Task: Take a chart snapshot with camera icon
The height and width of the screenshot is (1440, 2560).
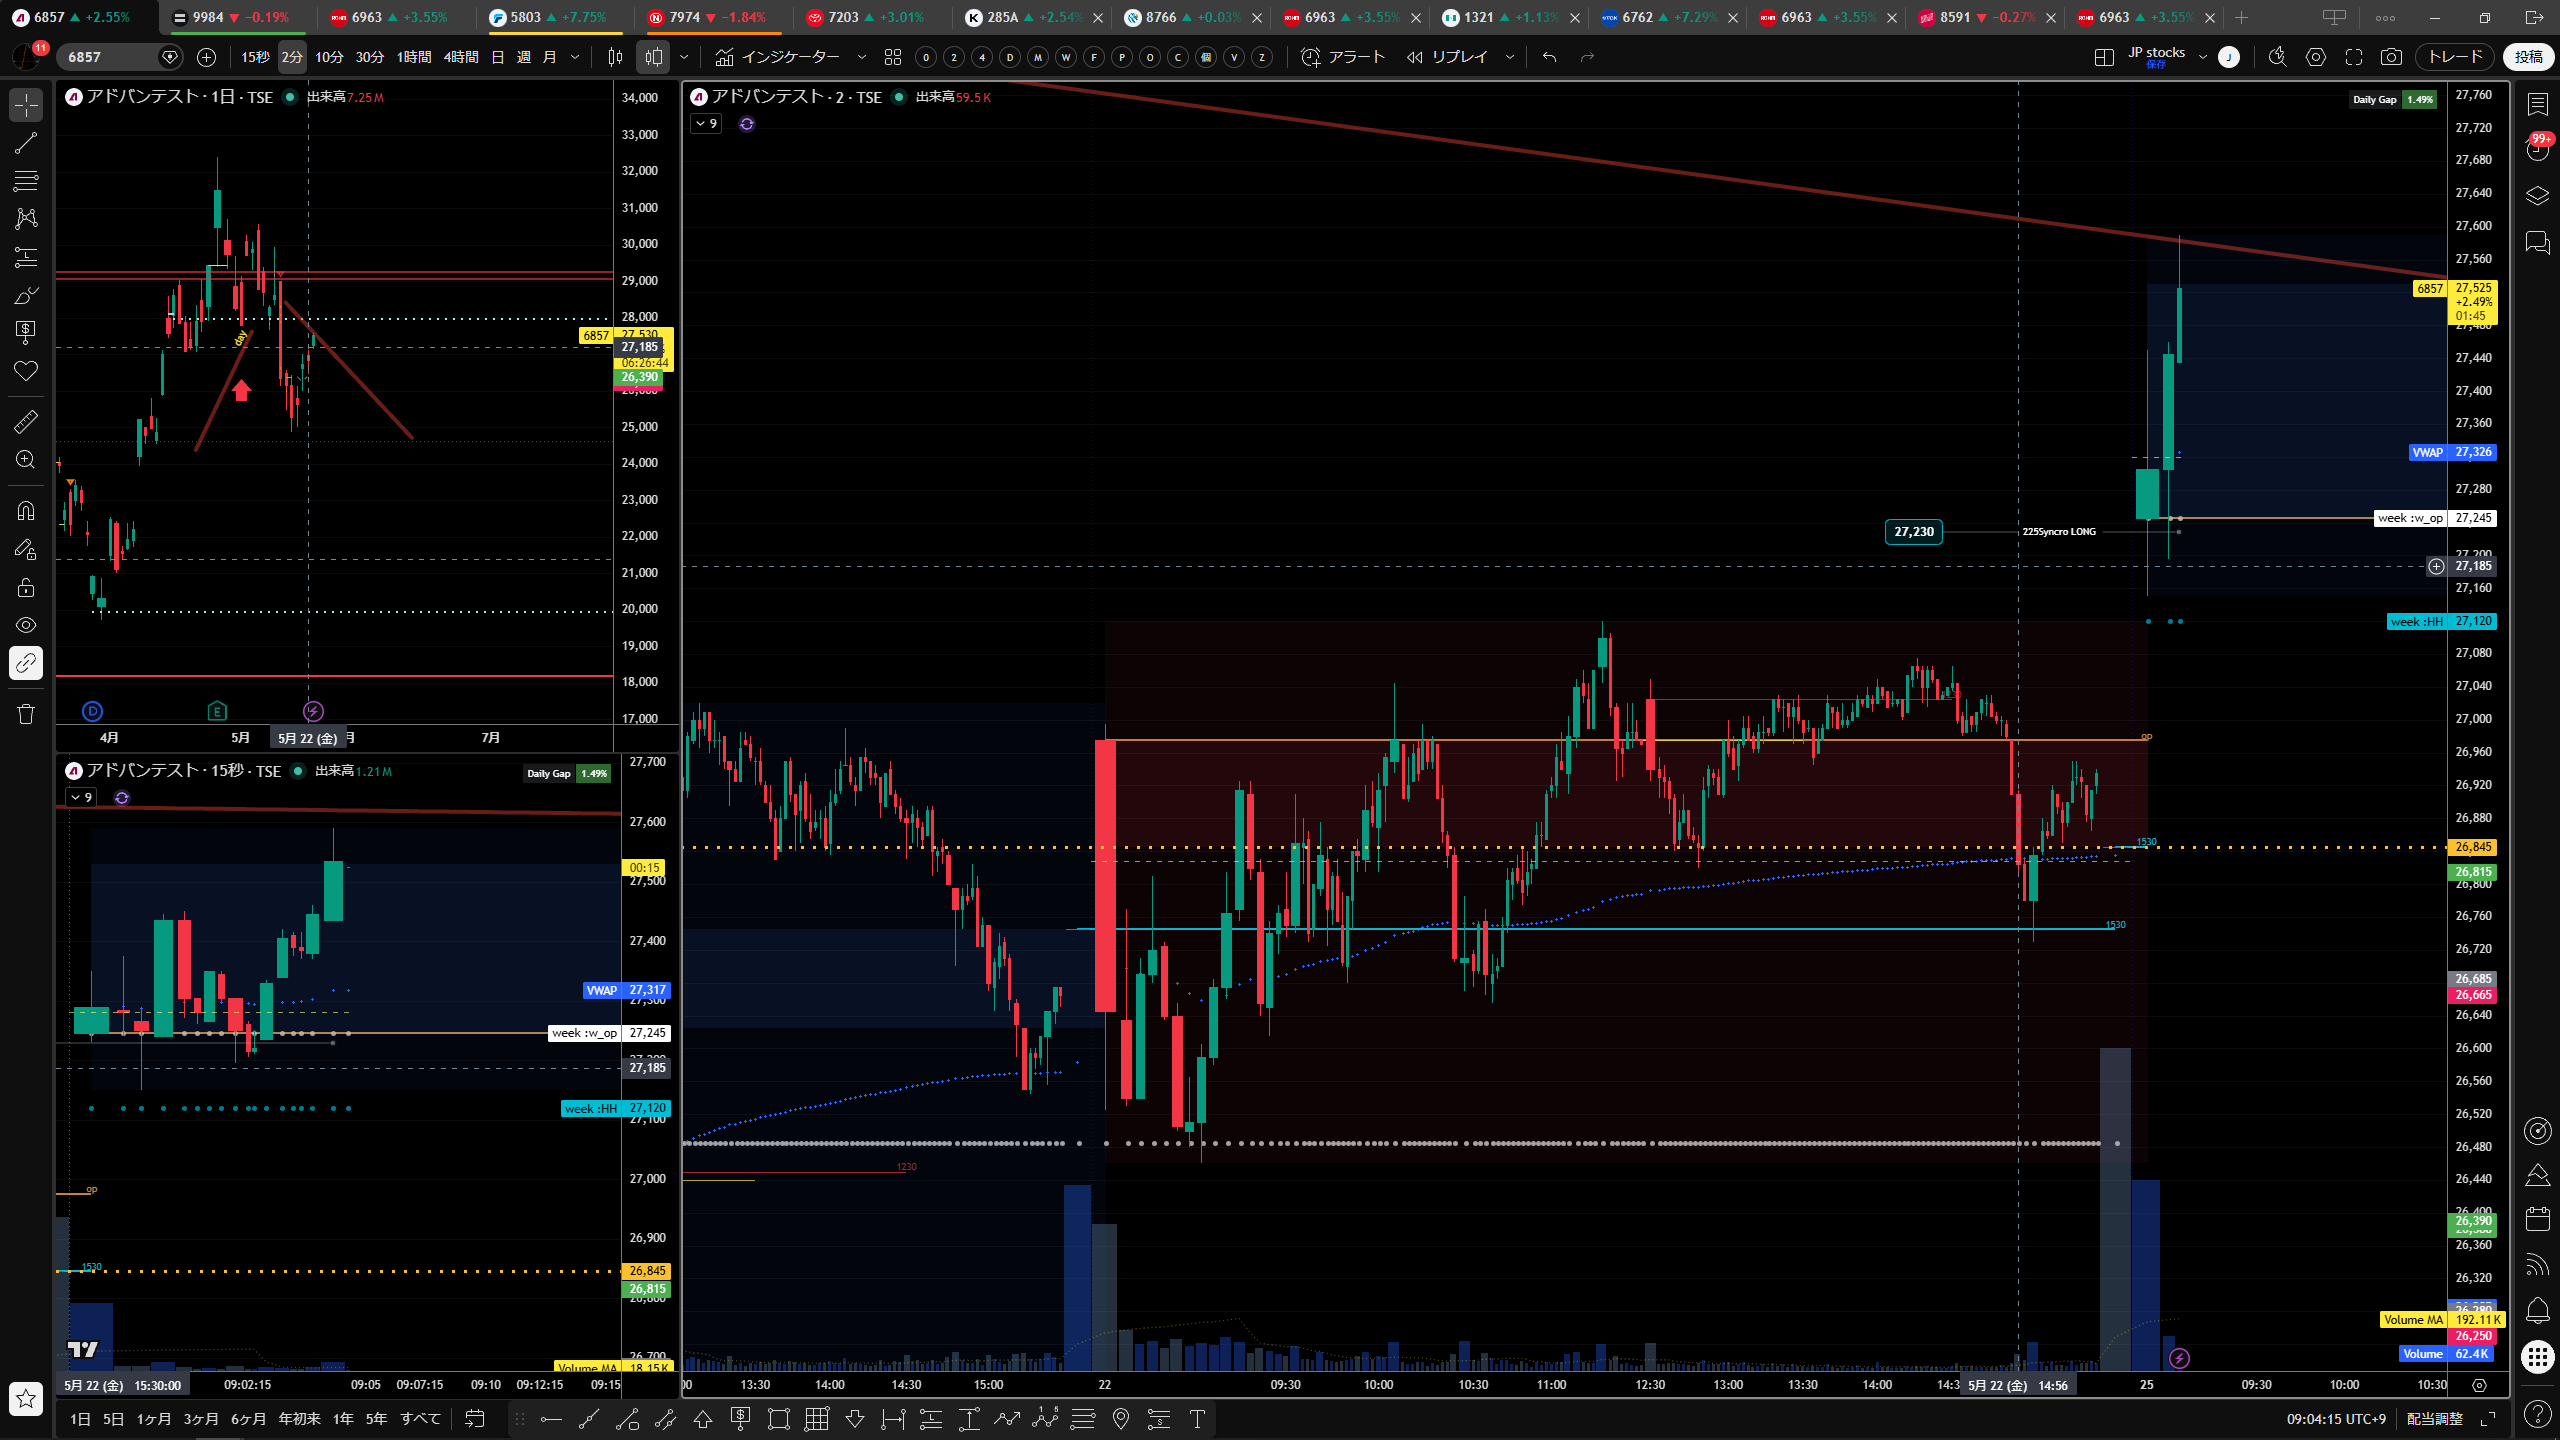Action: click(2391, 57)
